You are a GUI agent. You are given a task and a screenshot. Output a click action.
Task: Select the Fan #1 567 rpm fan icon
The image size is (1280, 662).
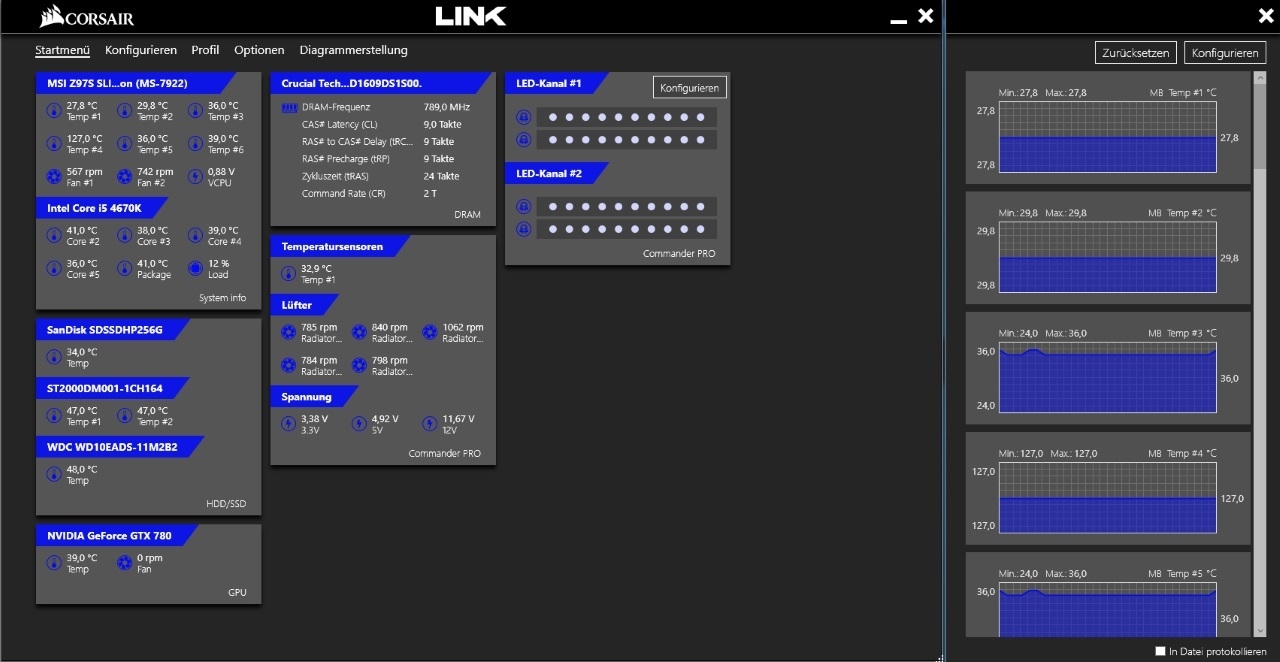pyautogui.click(x=54, y=177)
